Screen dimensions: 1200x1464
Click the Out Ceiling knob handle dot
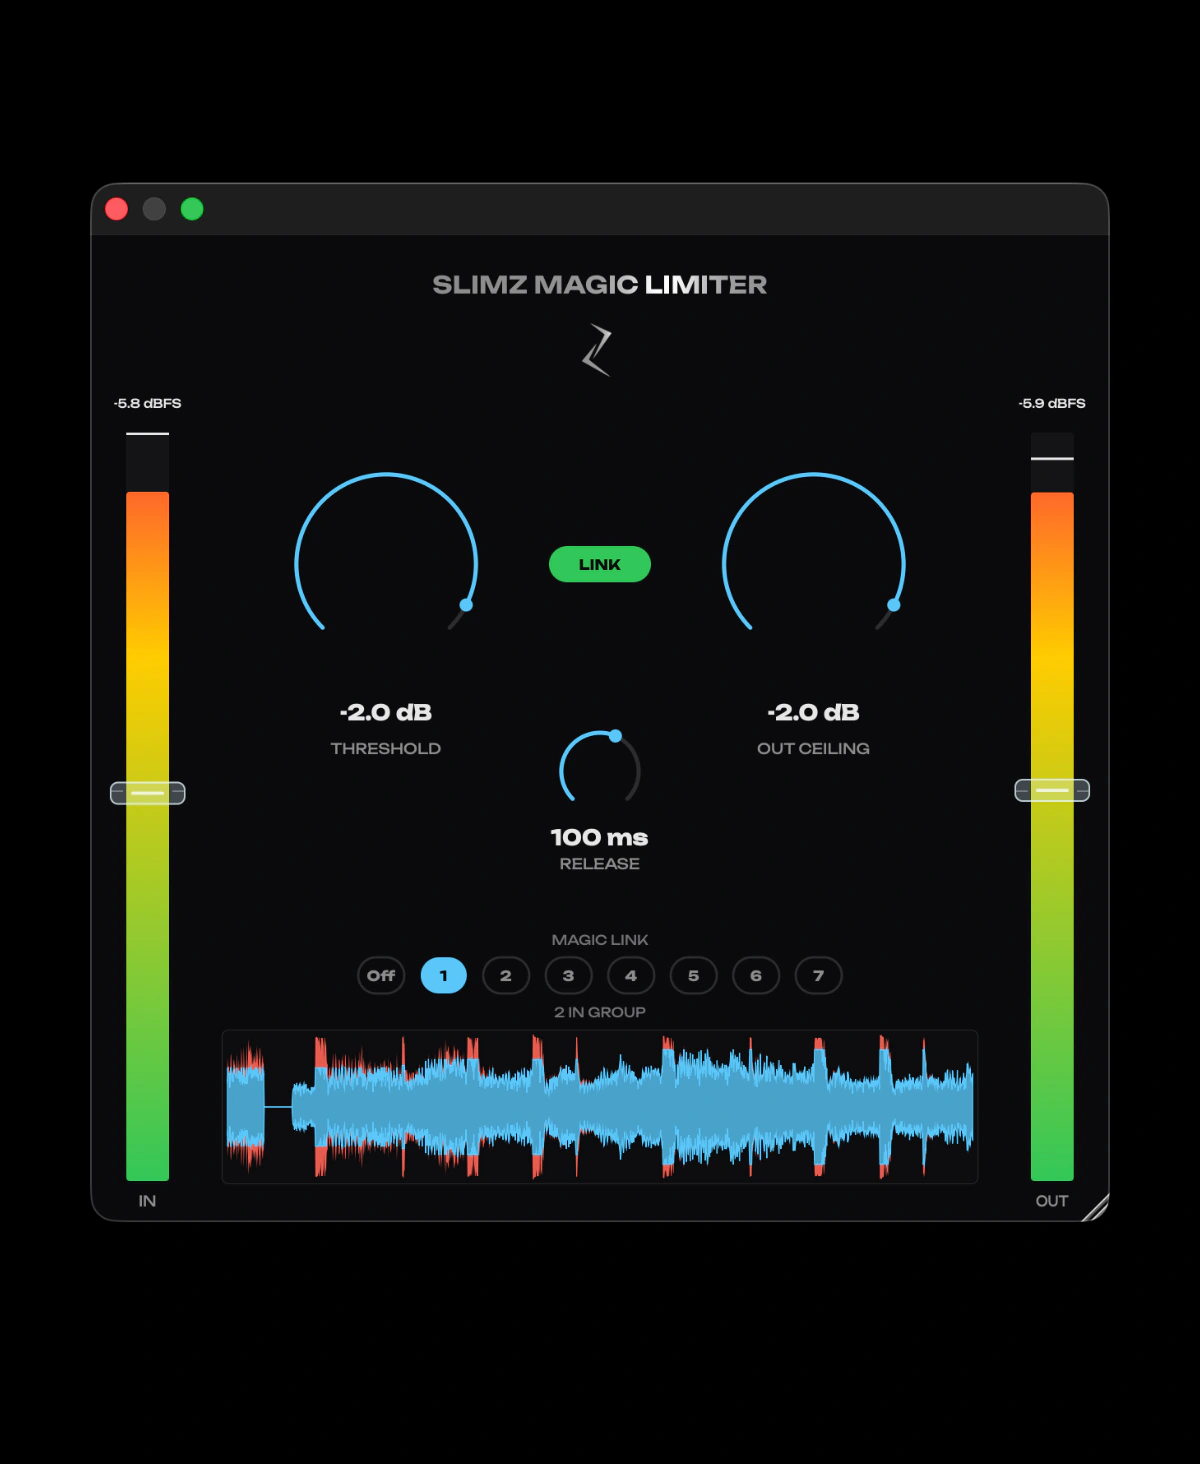tap(894, 605)
